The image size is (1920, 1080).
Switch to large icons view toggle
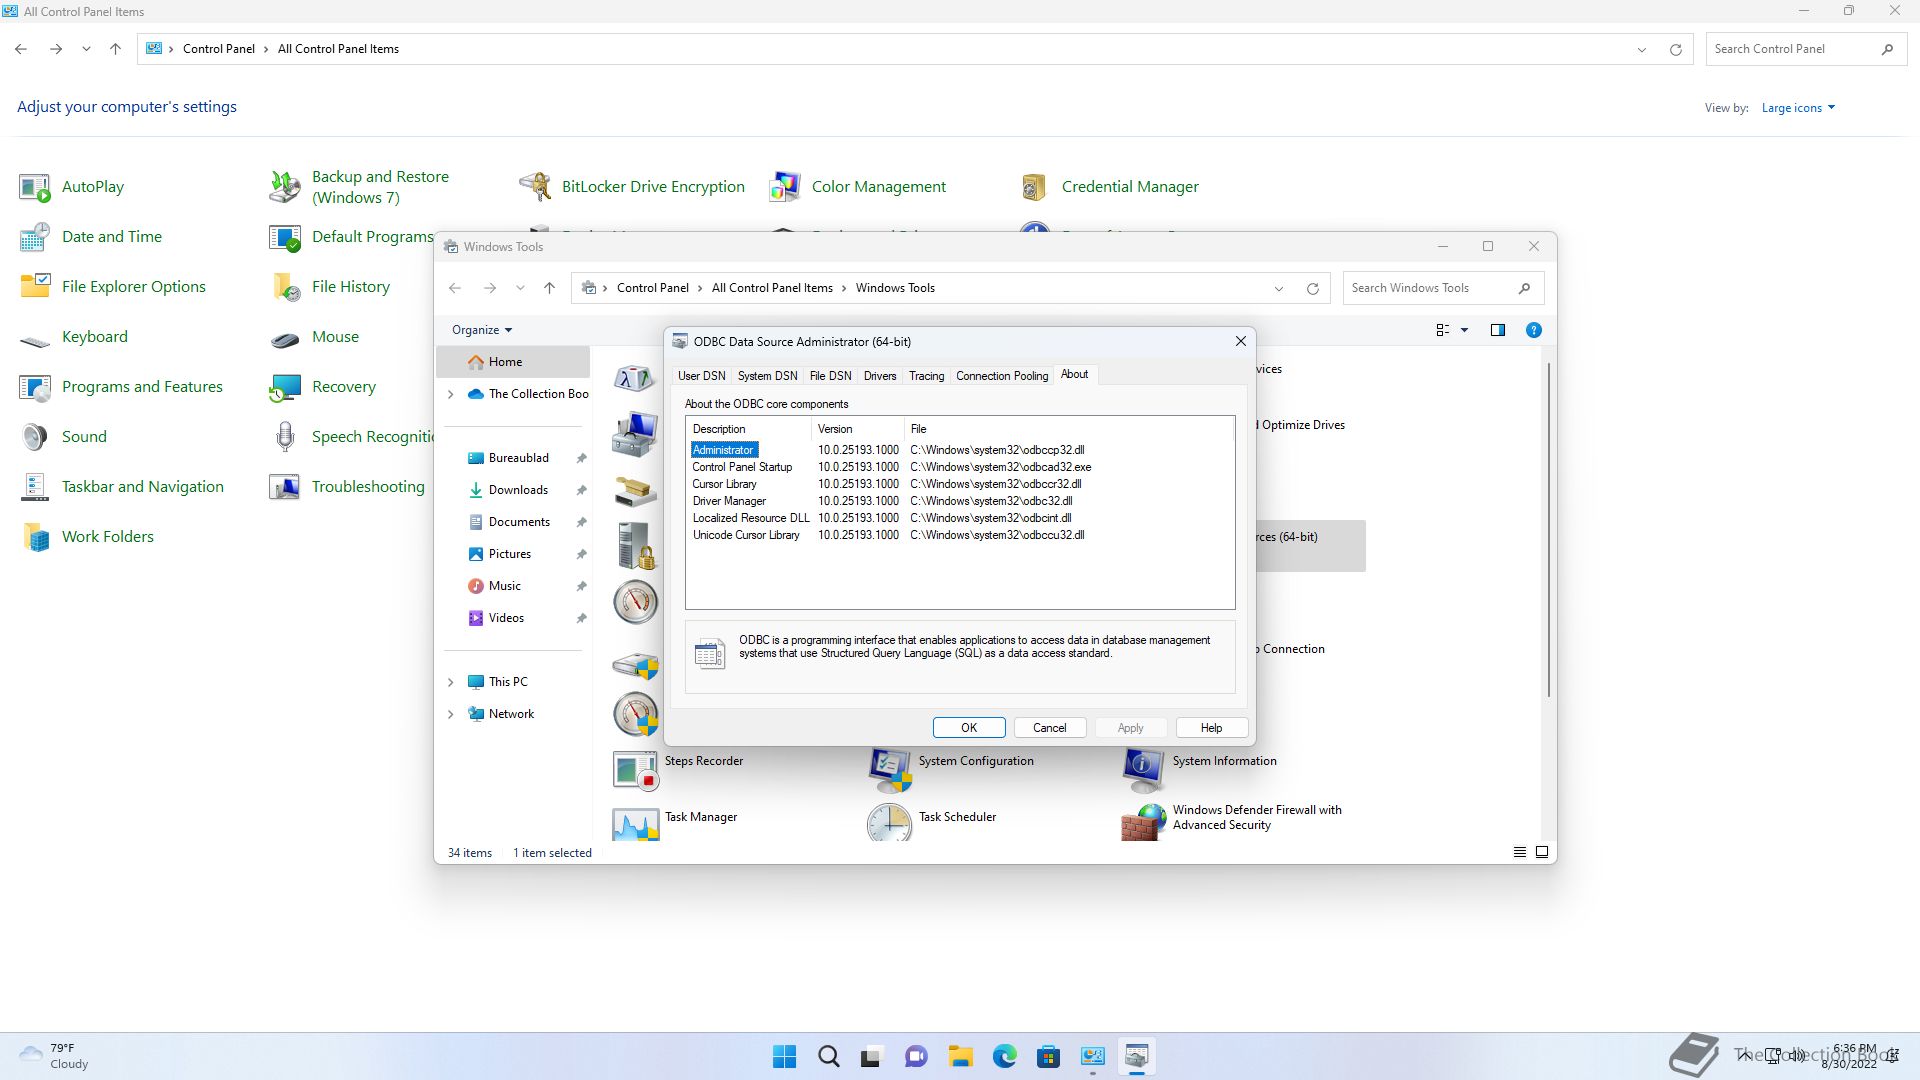1542,852
